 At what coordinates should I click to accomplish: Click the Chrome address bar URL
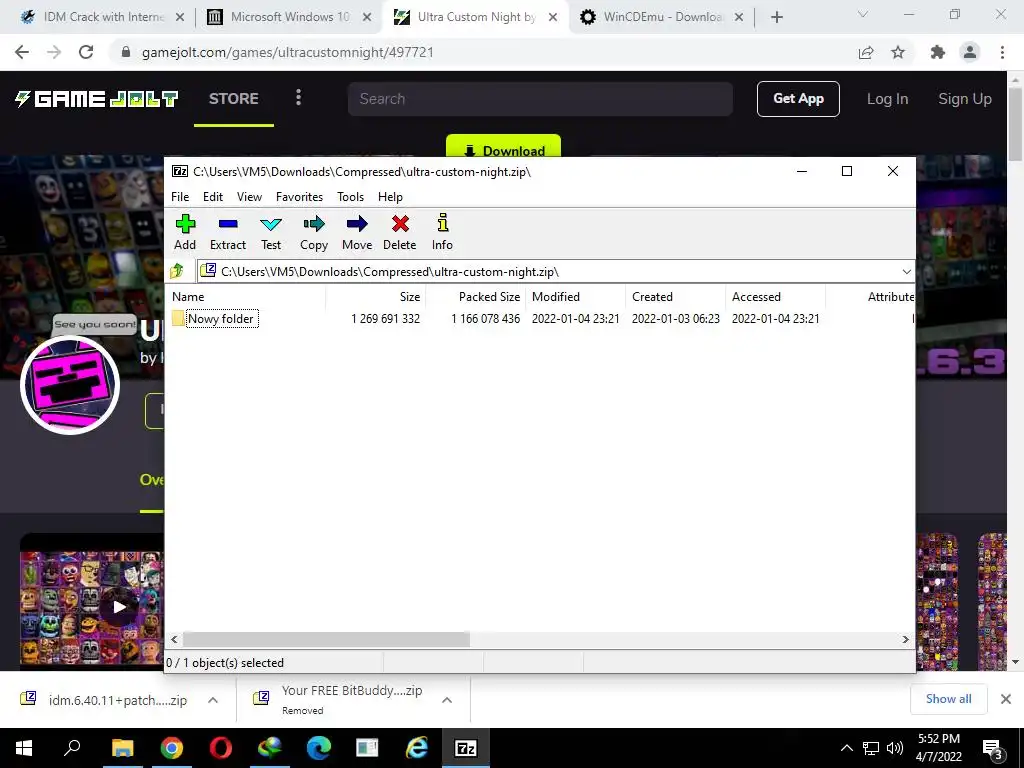(x=288, y=52)
